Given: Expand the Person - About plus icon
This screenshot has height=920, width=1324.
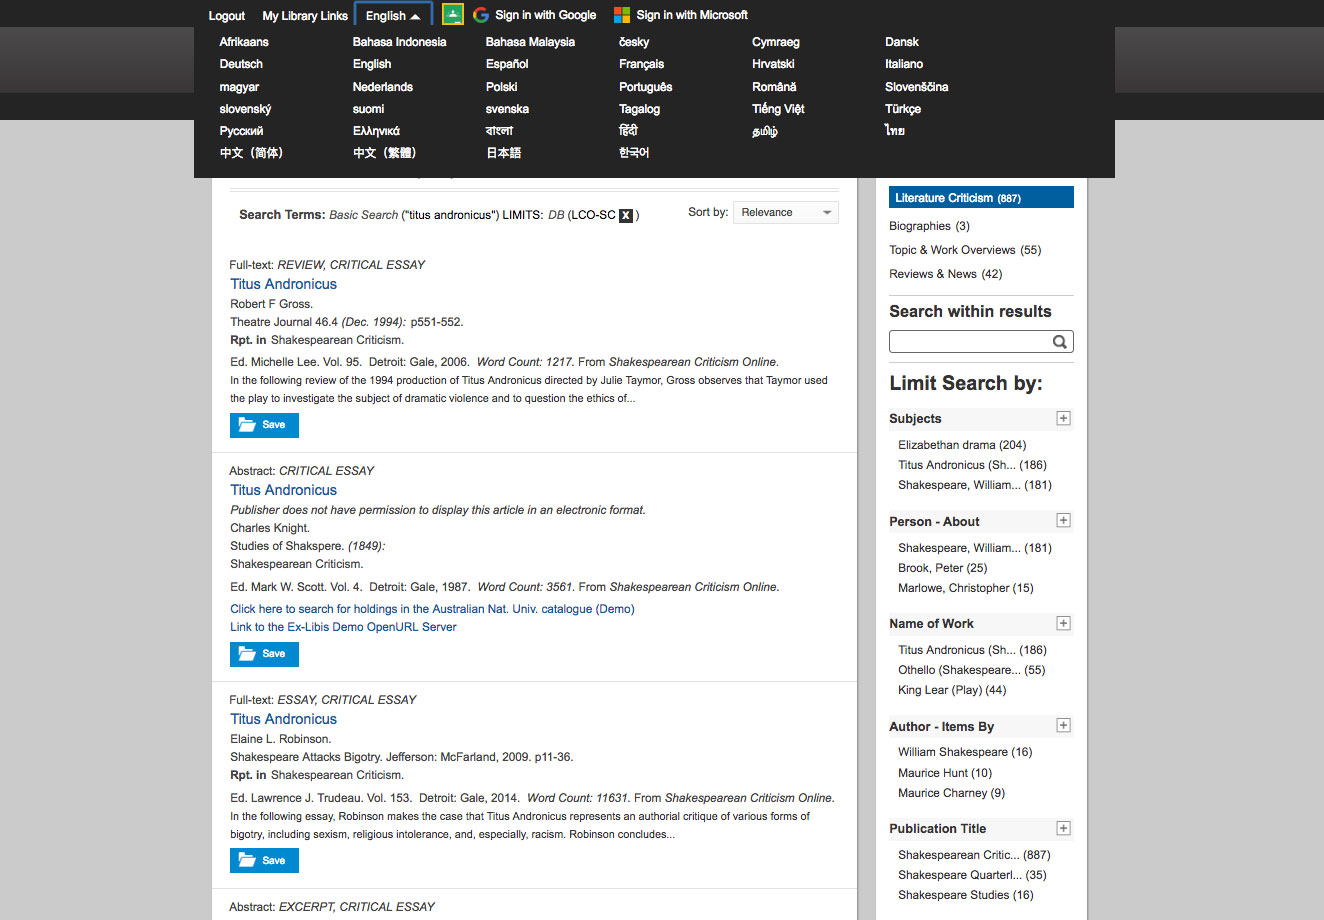Looking at the screenshot, I should [x=1063, y=520].
